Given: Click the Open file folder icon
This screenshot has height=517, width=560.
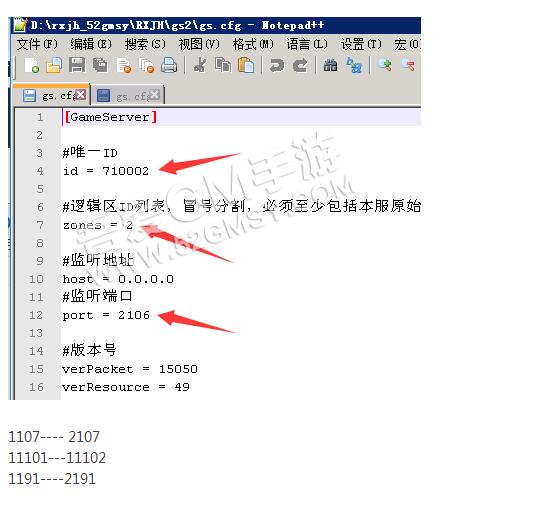Looking at the screenshot, I should point(54,66).
